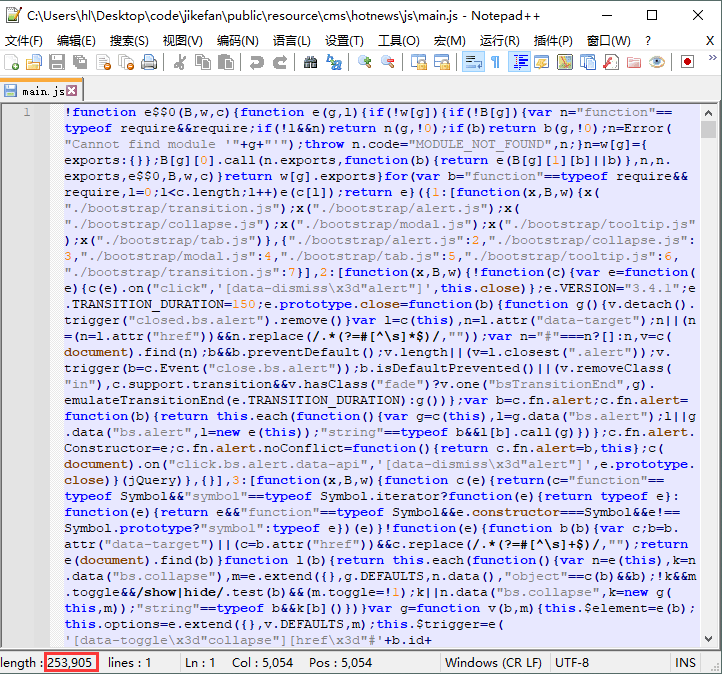This screenshot has width=722, height=674.
Task: Open the ? help menu
Action: click(648, 41)
